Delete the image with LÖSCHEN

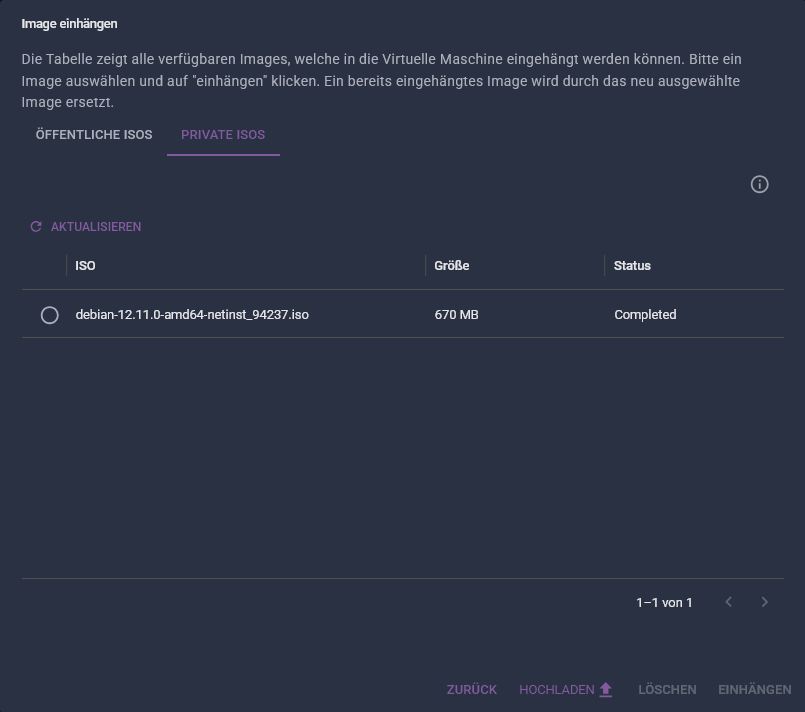[667, 689]
